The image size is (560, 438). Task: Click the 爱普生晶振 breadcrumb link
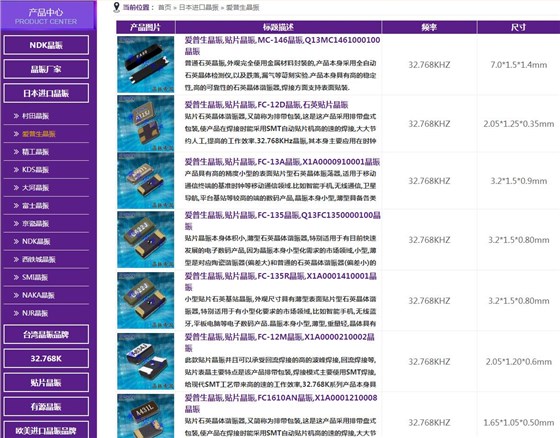pyautogui.click(x=242, y=7)
